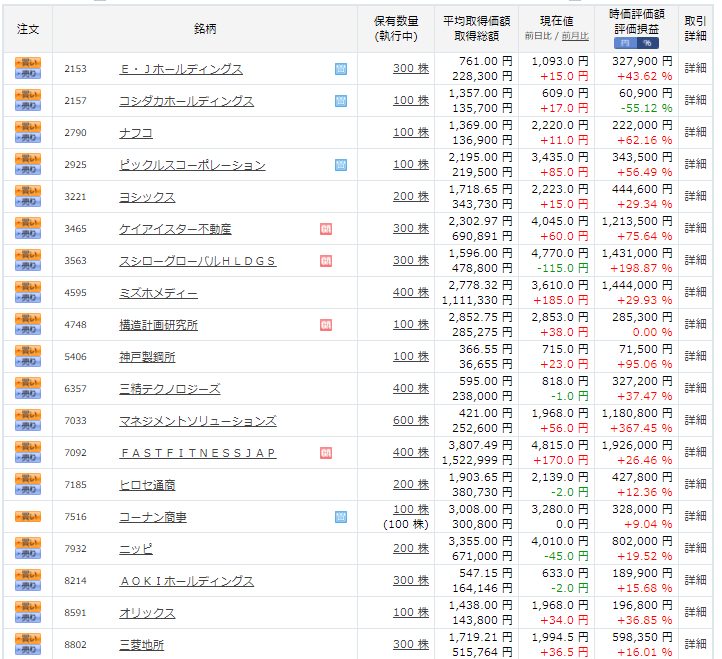The image size is (722, 659).
Task: Open the FASTFITNESSJAP stock link
Action: click(198, 453)
